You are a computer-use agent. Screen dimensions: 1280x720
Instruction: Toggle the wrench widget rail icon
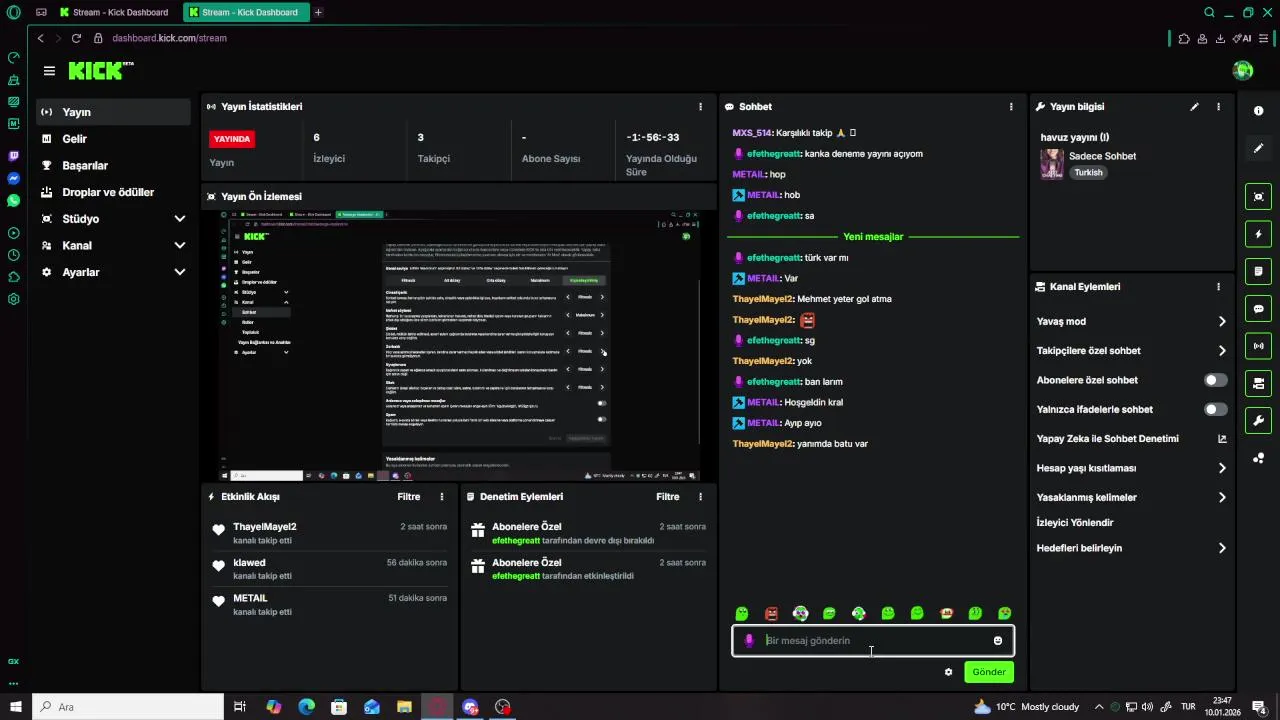tap(1258, 420)
